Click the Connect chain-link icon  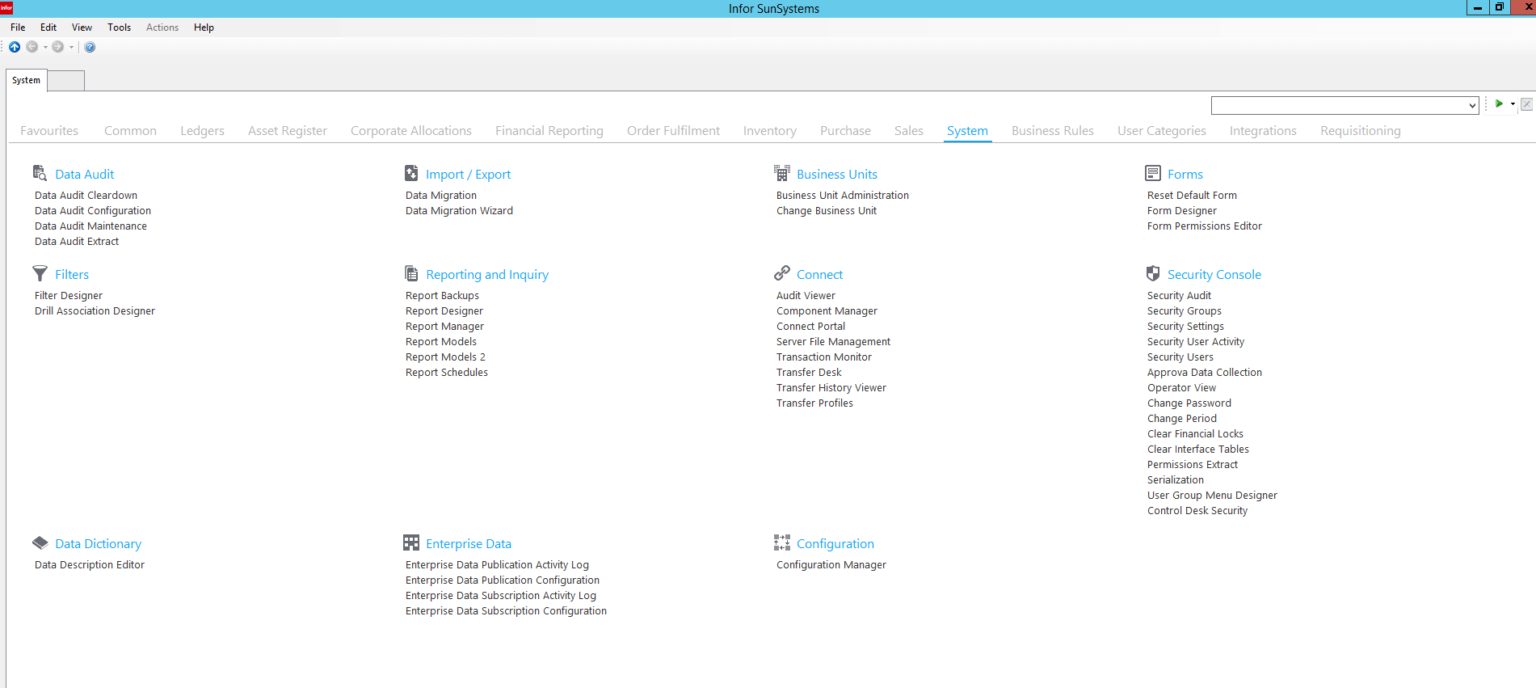pyautogui.click(x=782, y=273)
